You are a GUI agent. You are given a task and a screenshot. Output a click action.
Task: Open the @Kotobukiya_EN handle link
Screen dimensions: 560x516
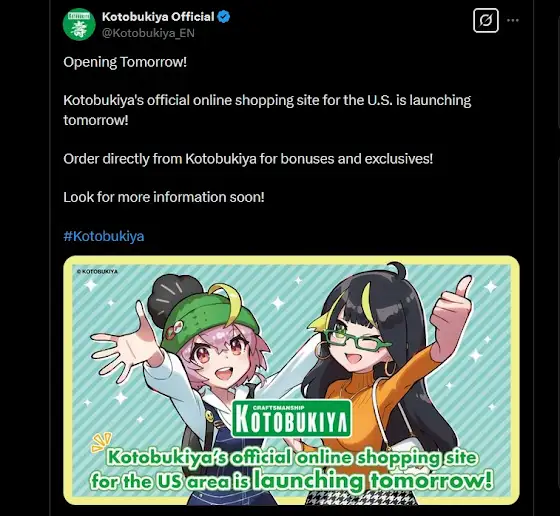tap(148, 33)
